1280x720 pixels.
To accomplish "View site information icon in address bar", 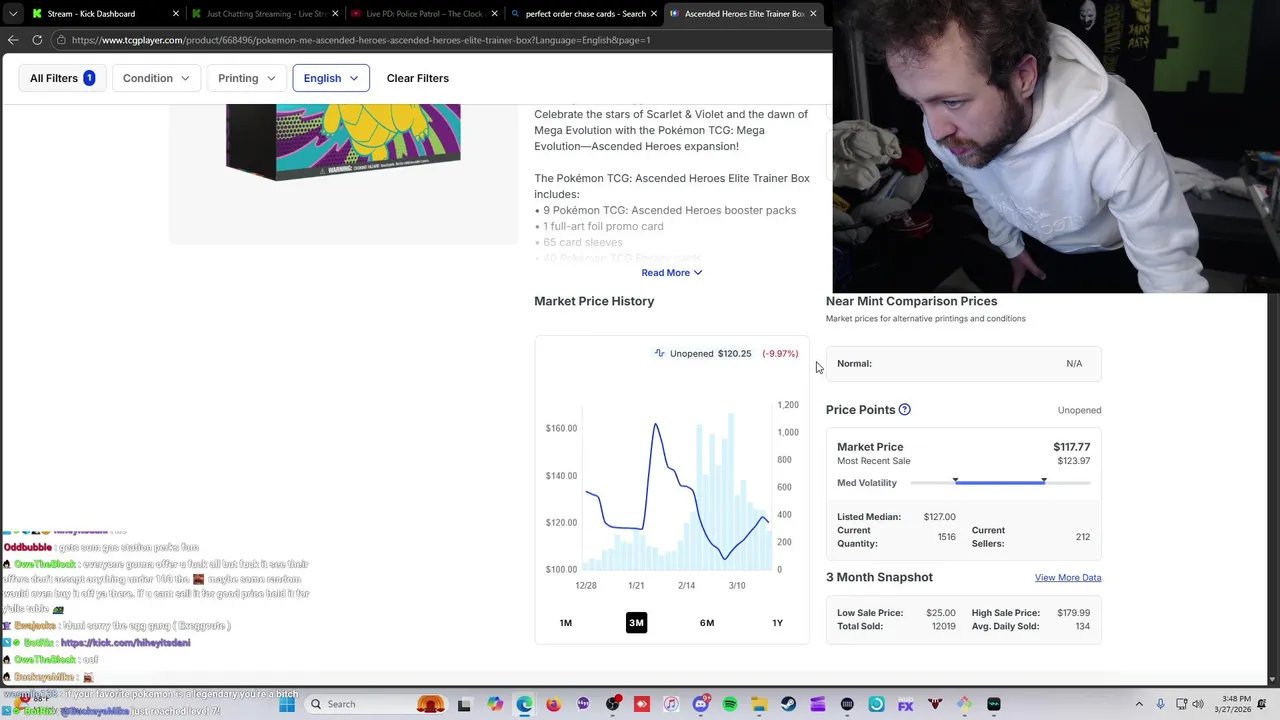I will coord(61,40).
